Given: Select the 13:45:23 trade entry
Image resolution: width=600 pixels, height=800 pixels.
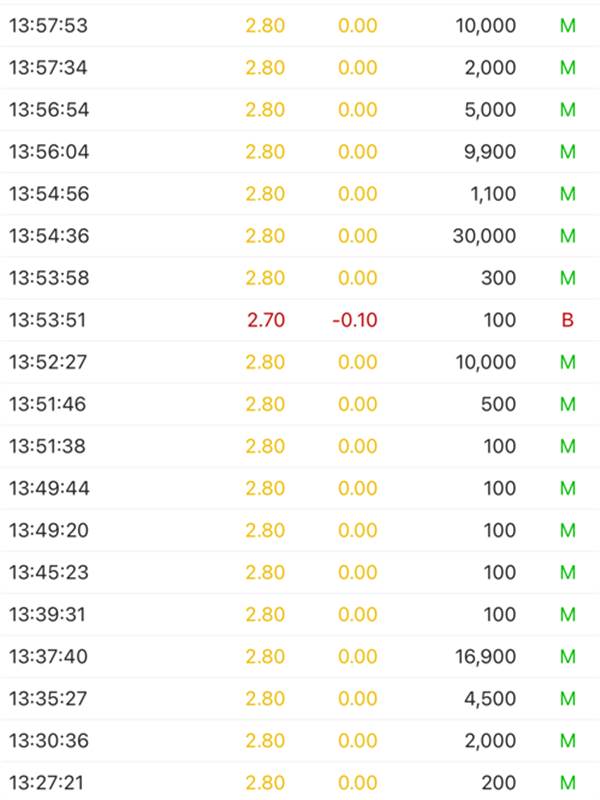Looking at the screenshot, I should click(300, 572).
